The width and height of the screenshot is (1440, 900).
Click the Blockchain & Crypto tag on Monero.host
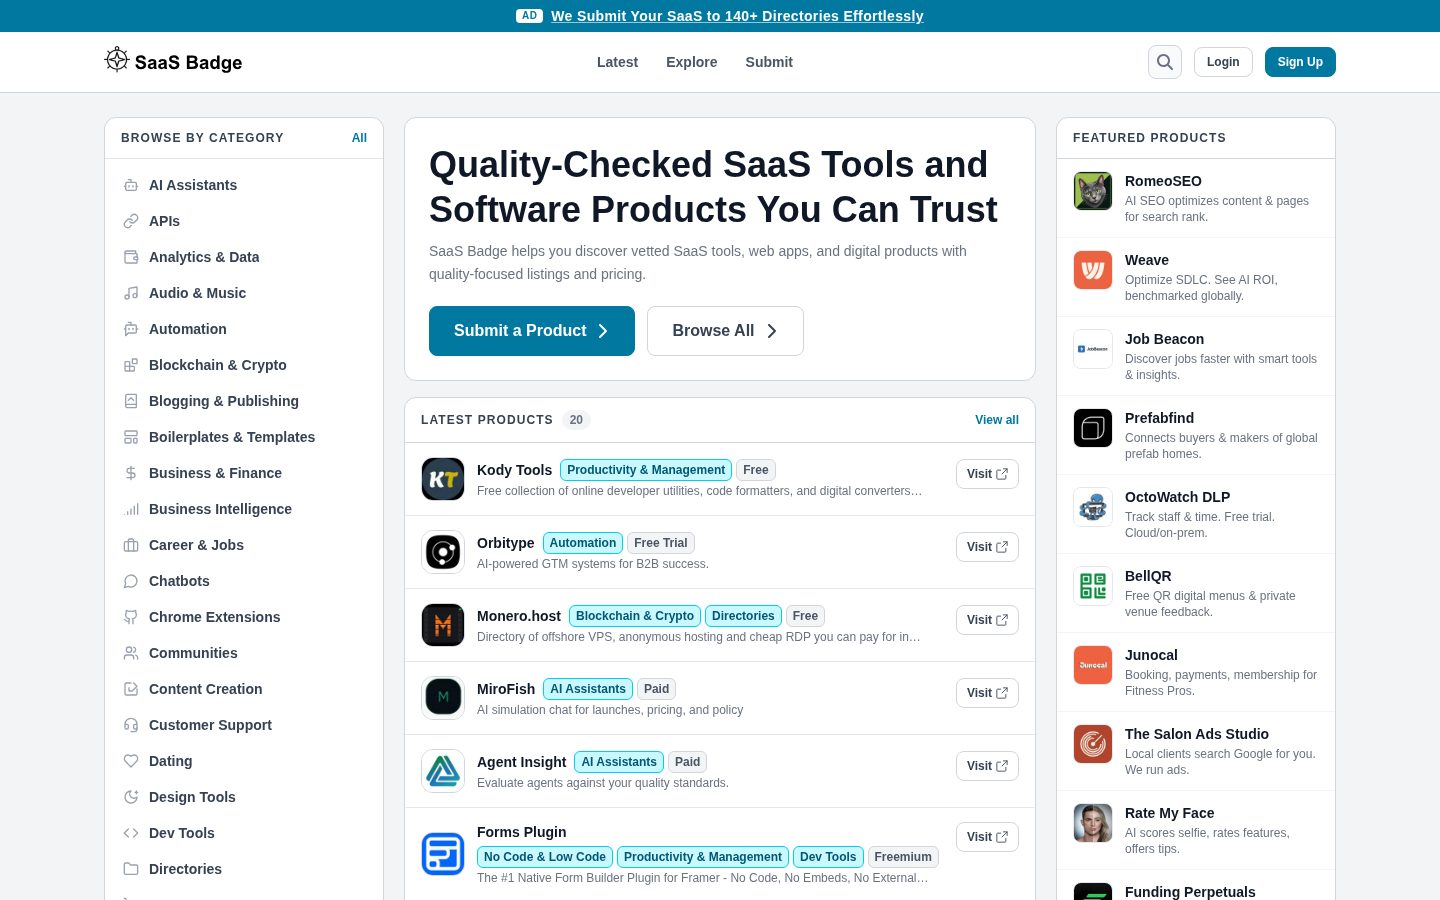pos(635,616)
